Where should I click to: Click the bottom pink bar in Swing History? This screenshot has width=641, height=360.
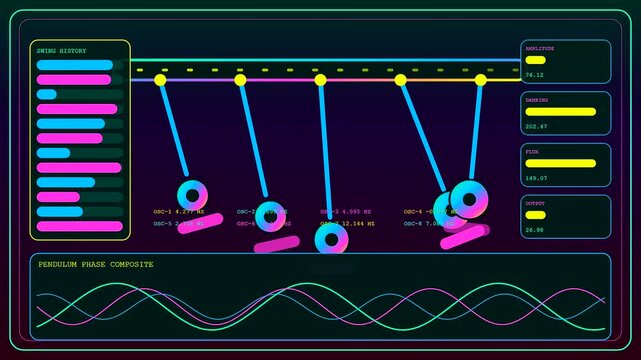(x=80, y=226)
